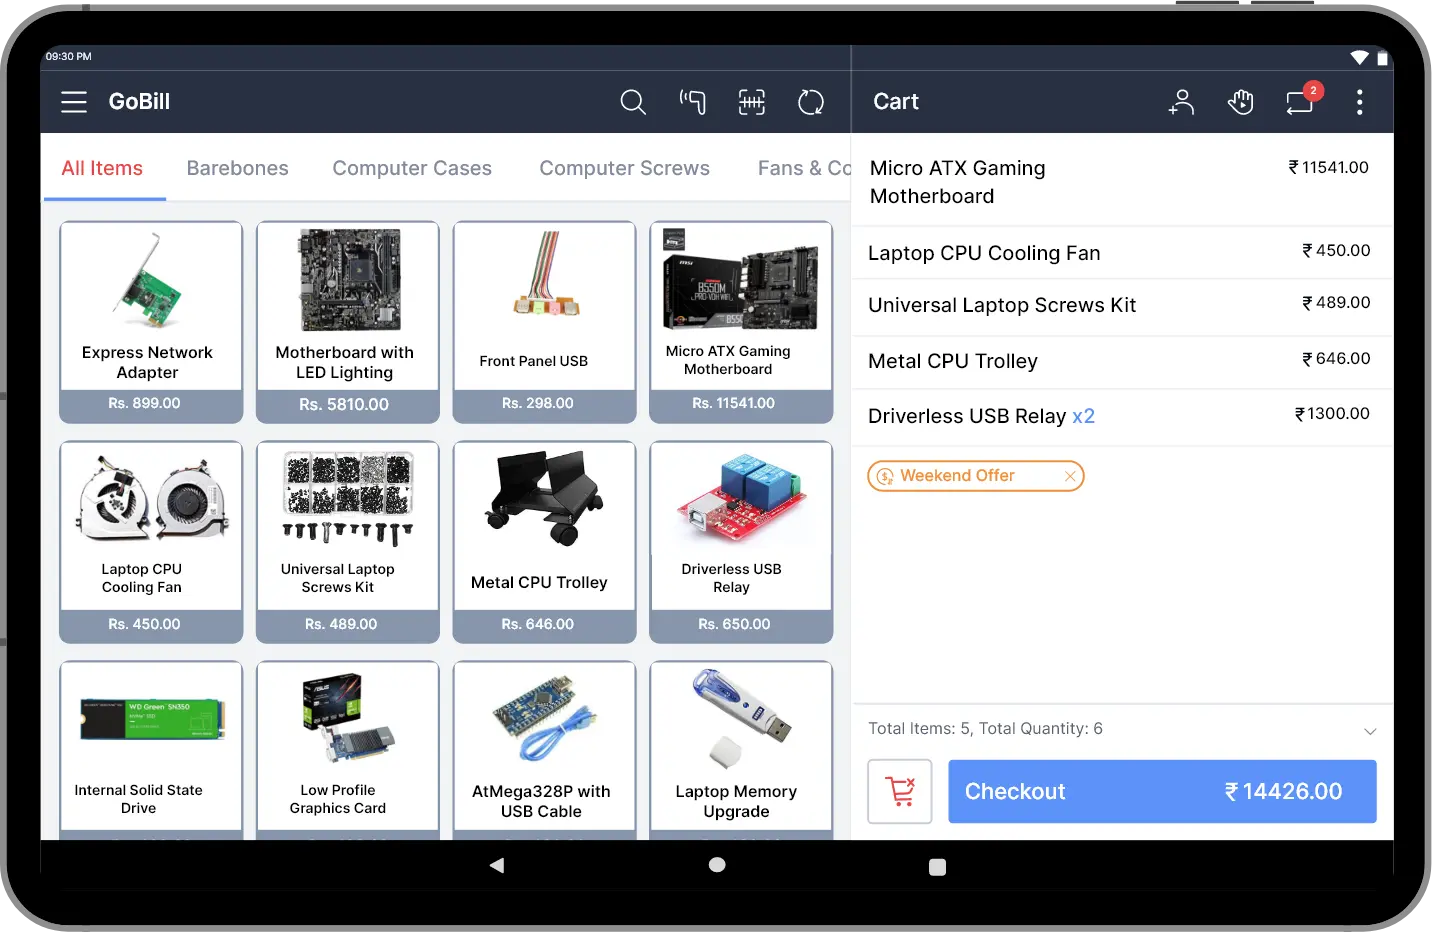1432x932 pixels.
Task: Open held carts with the hand icon
Action: [x=1240, y=102]
